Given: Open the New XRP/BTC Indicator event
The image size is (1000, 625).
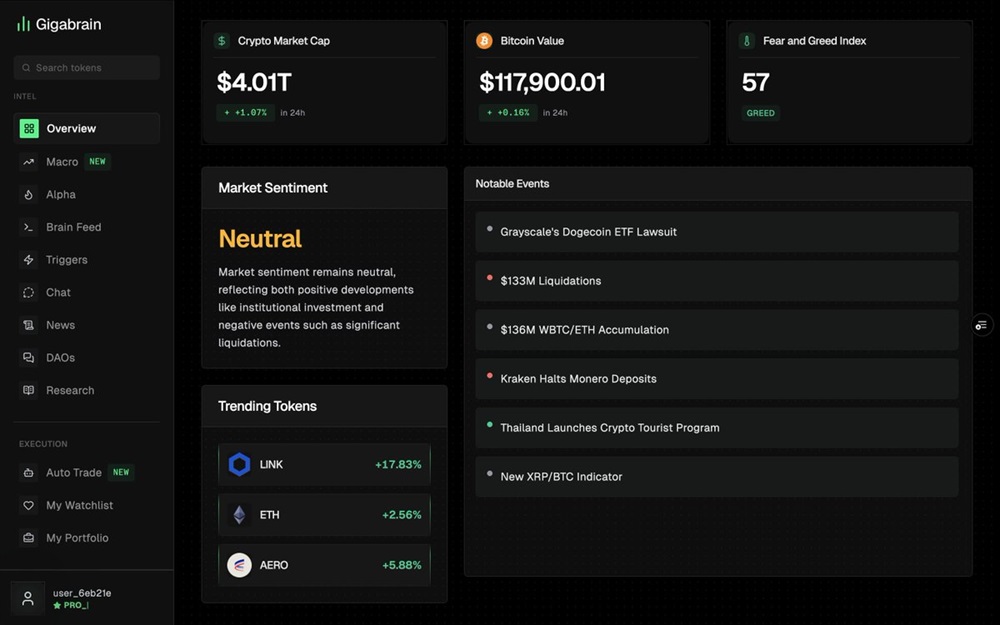Looking at the screenshot, I should coord(717,476).
